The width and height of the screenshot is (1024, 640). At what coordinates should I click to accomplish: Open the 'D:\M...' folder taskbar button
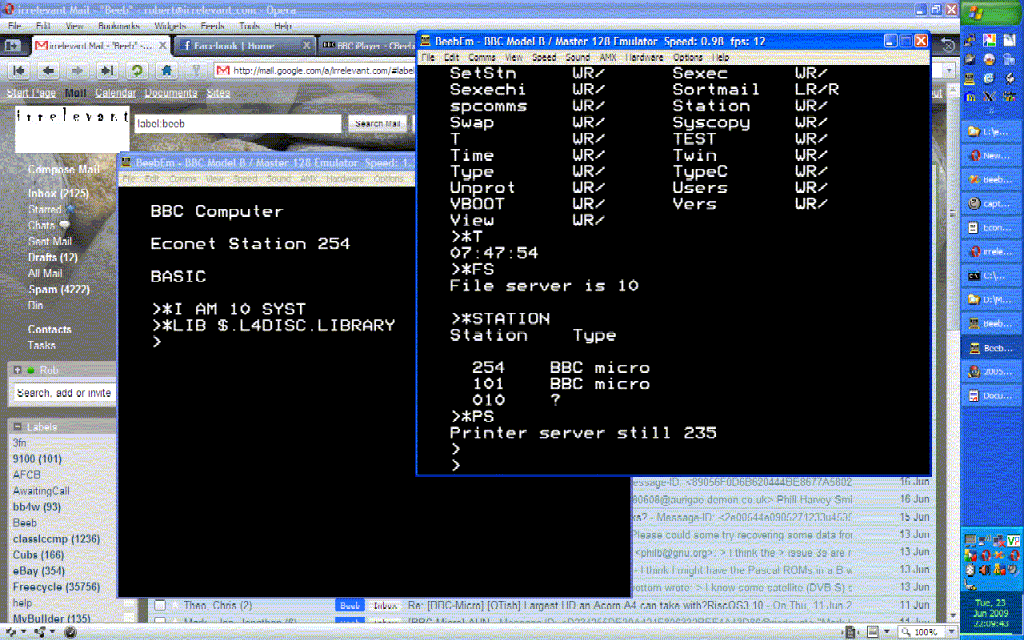(991, 300)
